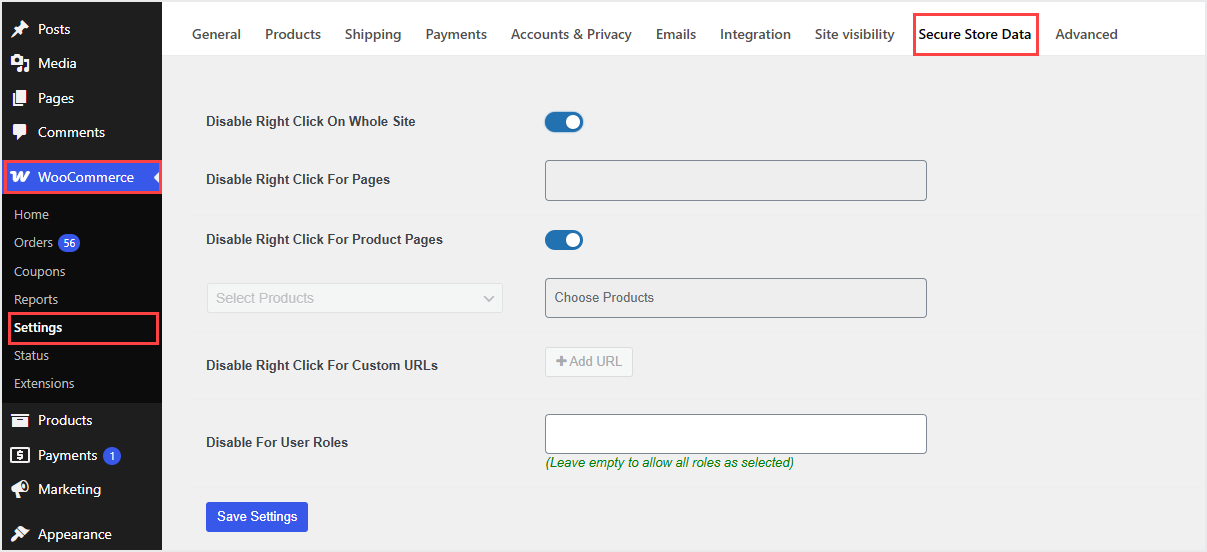The image size is (1207, 552).
Task: Click the Choose Products field
Action: [735, 298]
